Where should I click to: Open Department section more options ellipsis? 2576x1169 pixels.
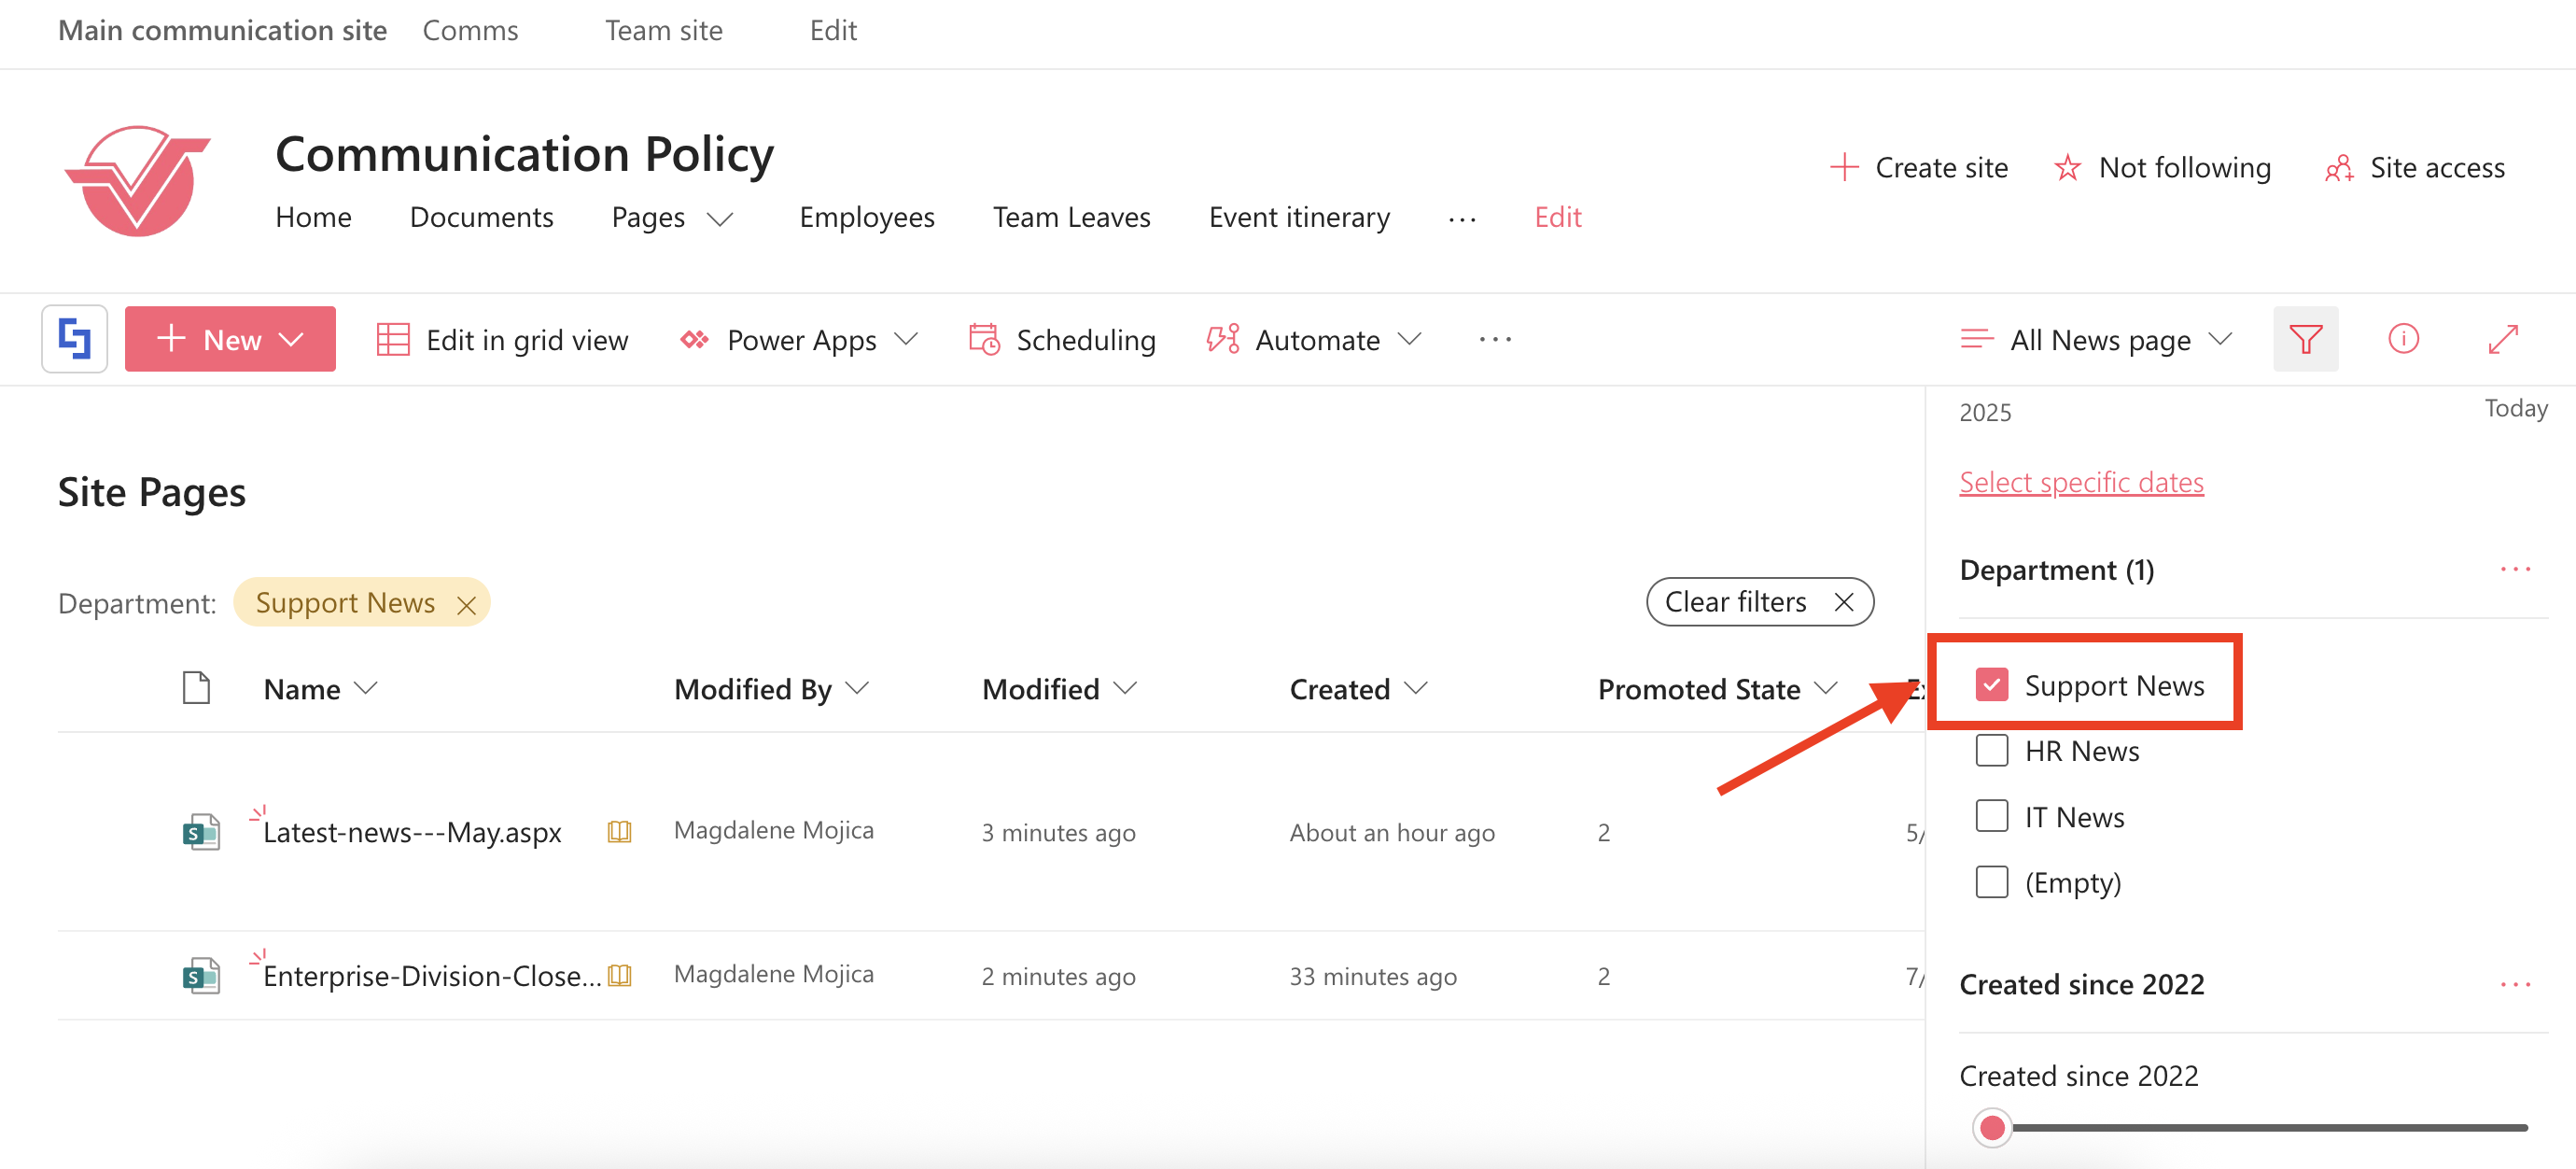click(2514, 569)
